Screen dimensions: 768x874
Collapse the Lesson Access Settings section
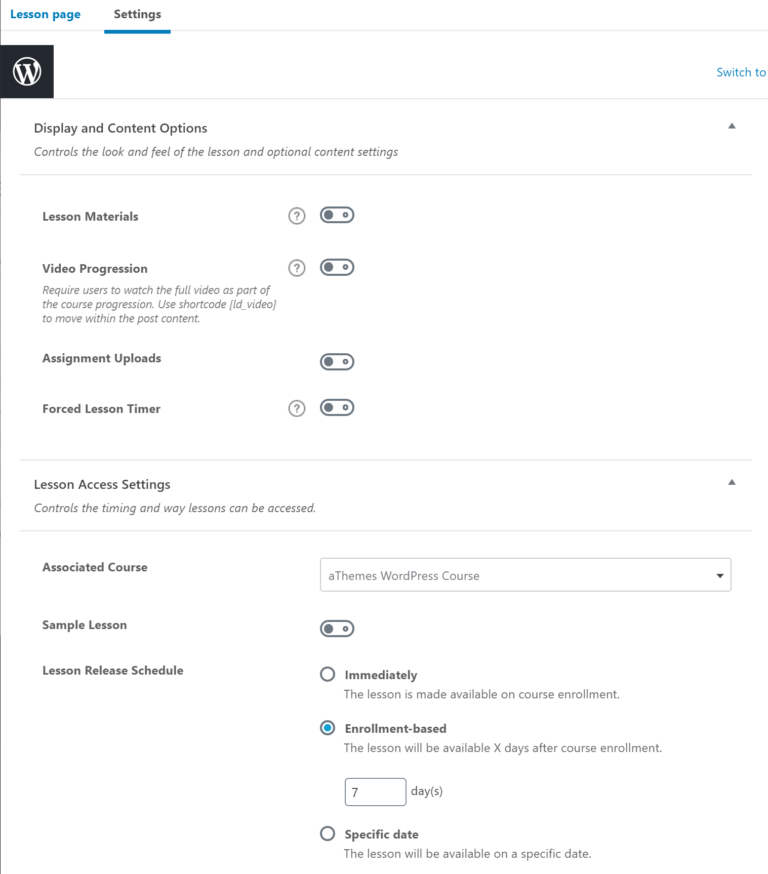coord(732,482)
